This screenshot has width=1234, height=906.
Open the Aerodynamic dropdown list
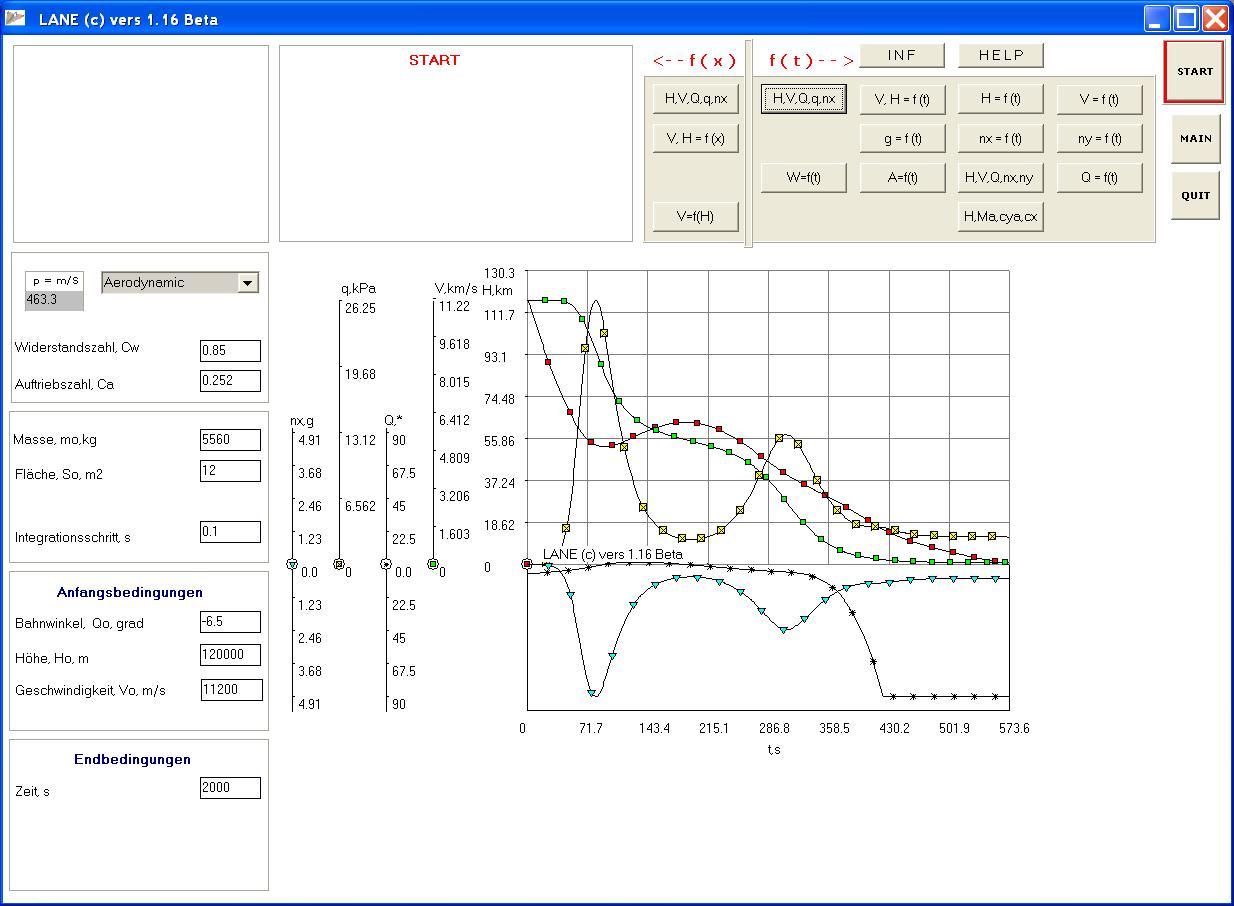247,283
